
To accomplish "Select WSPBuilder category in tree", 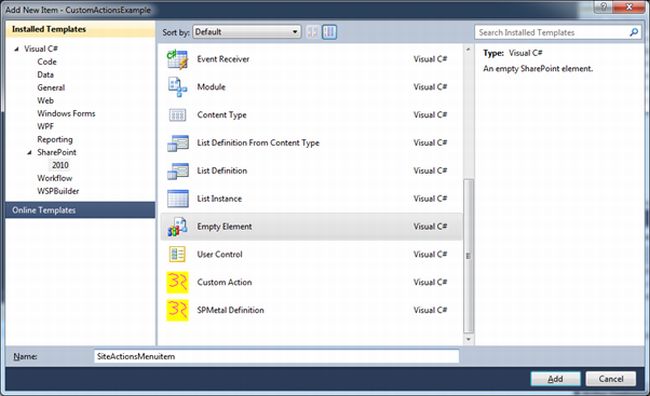I will 58,191.
